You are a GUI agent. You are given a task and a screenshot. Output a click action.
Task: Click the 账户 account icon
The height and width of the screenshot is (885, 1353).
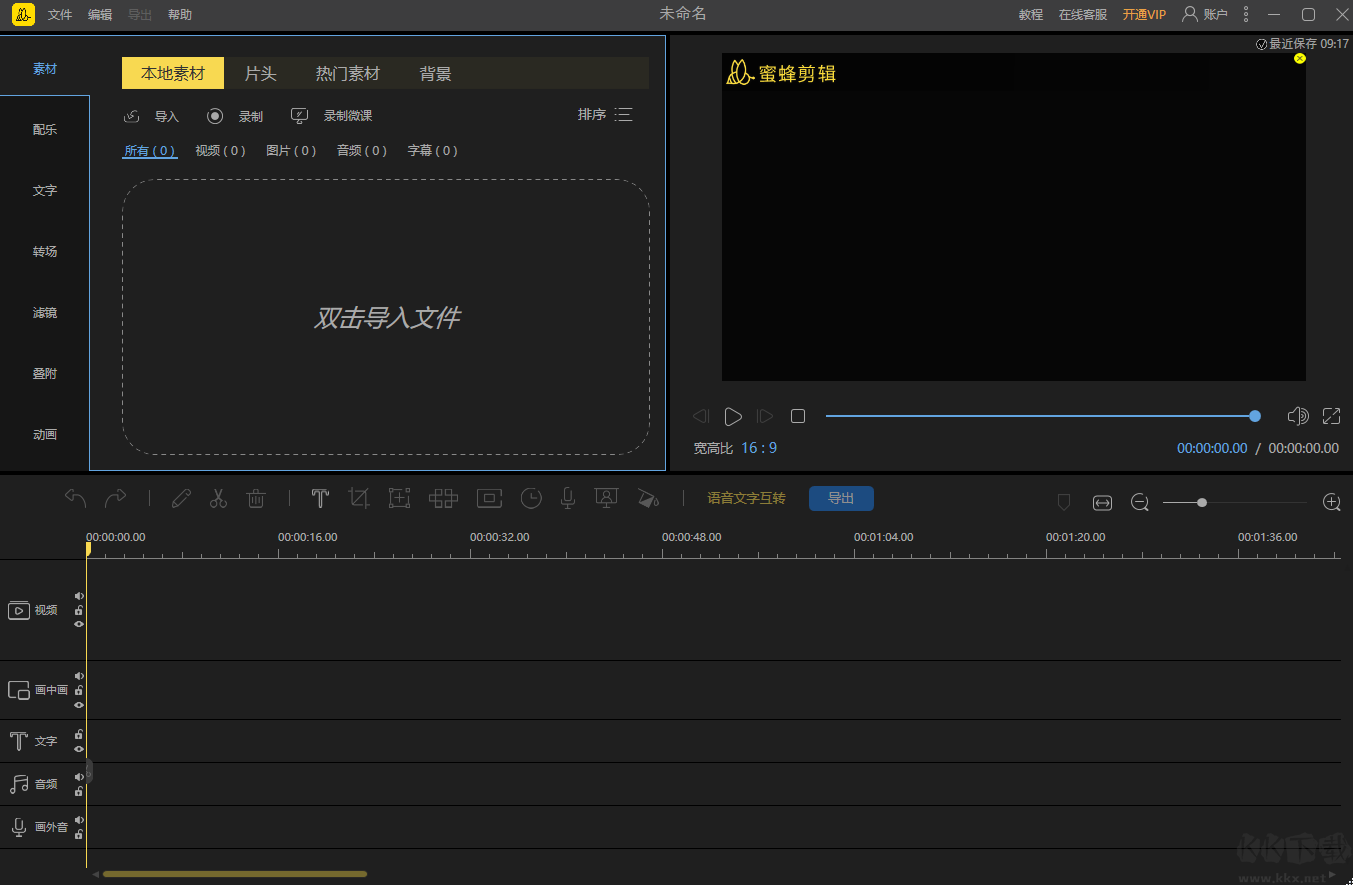1190,14
